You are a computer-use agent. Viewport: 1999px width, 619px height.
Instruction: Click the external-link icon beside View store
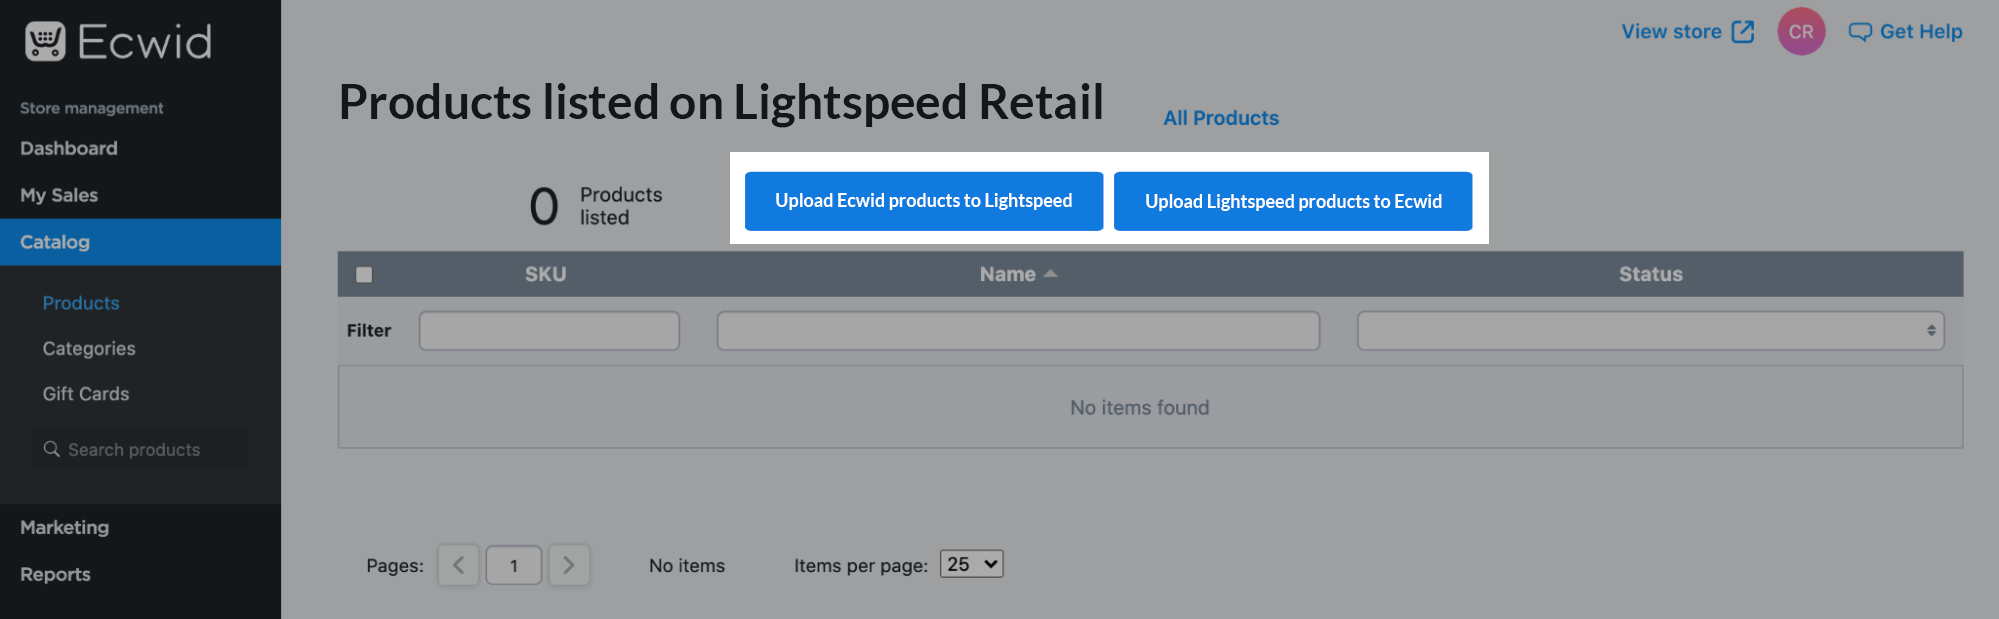(x=1743, y=32)
